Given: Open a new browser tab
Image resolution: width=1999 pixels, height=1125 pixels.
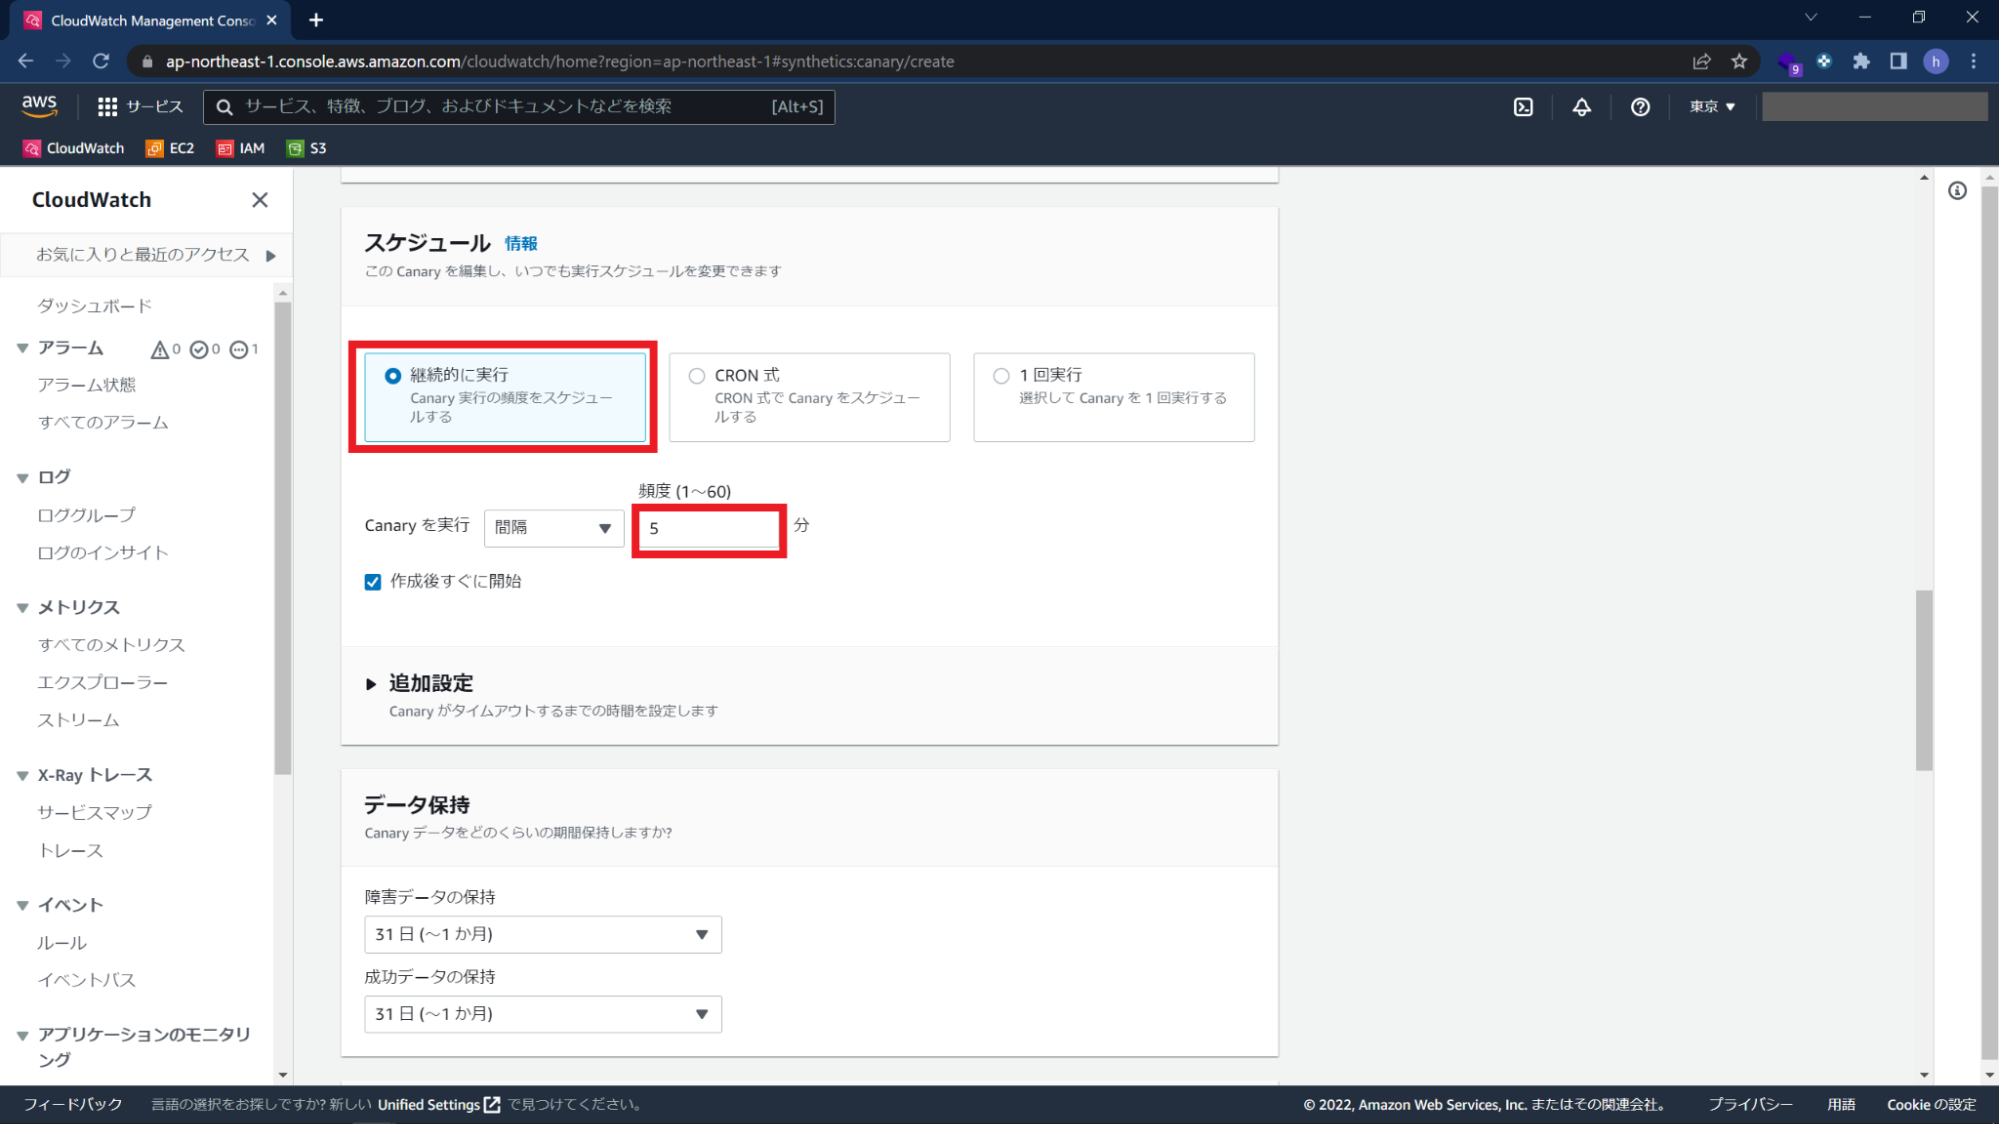Looking at the screenshot, I should (x=316, y=20).
